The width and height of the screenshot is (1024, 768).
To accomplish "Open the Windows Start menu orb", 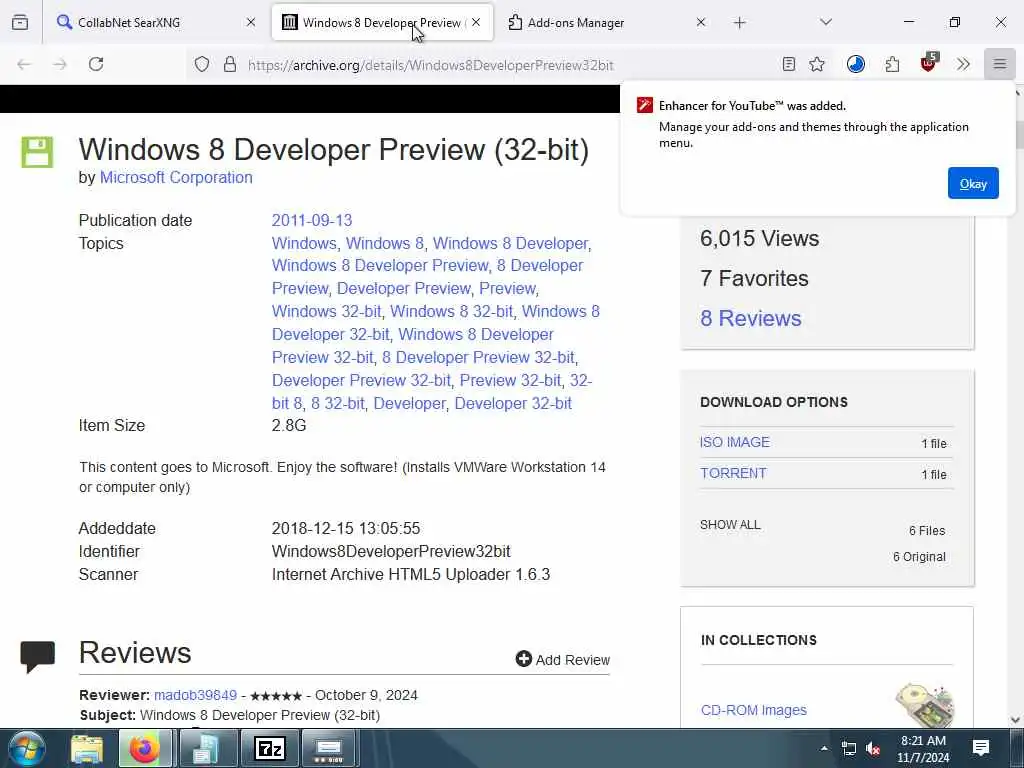I will pyautogui.click(x=26, y=748).
